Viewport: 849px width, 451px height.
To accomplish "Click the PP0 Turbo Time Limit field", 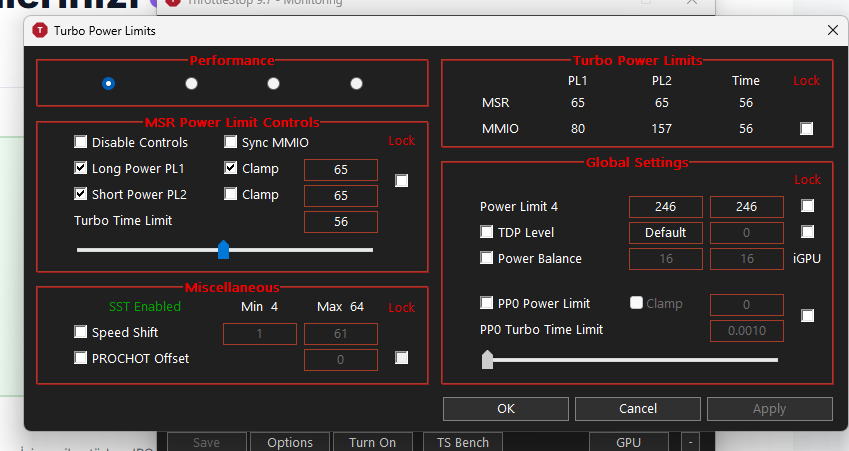I will point(747,330).
